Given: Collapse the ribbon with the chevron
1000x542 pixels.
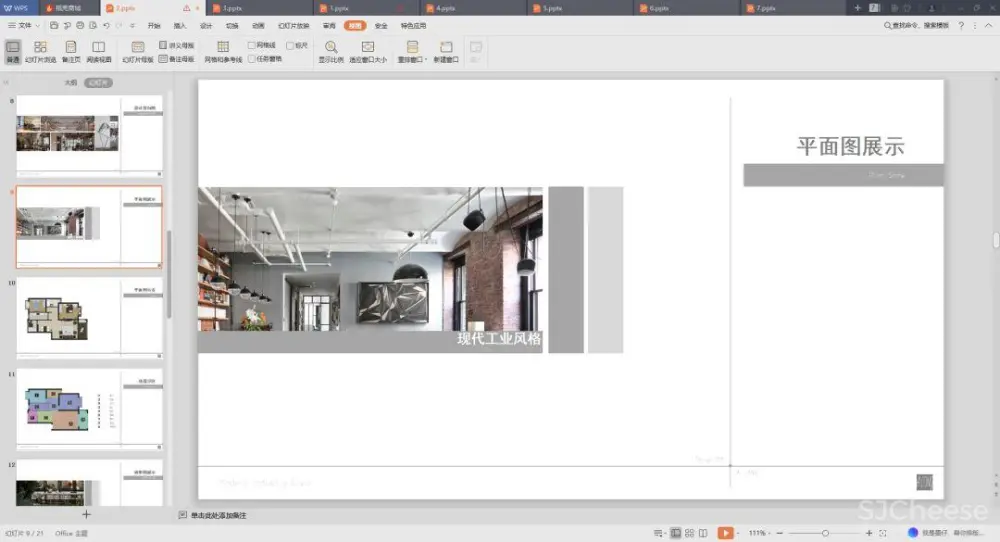Looking at the screenshot, I should pos(989,25).
